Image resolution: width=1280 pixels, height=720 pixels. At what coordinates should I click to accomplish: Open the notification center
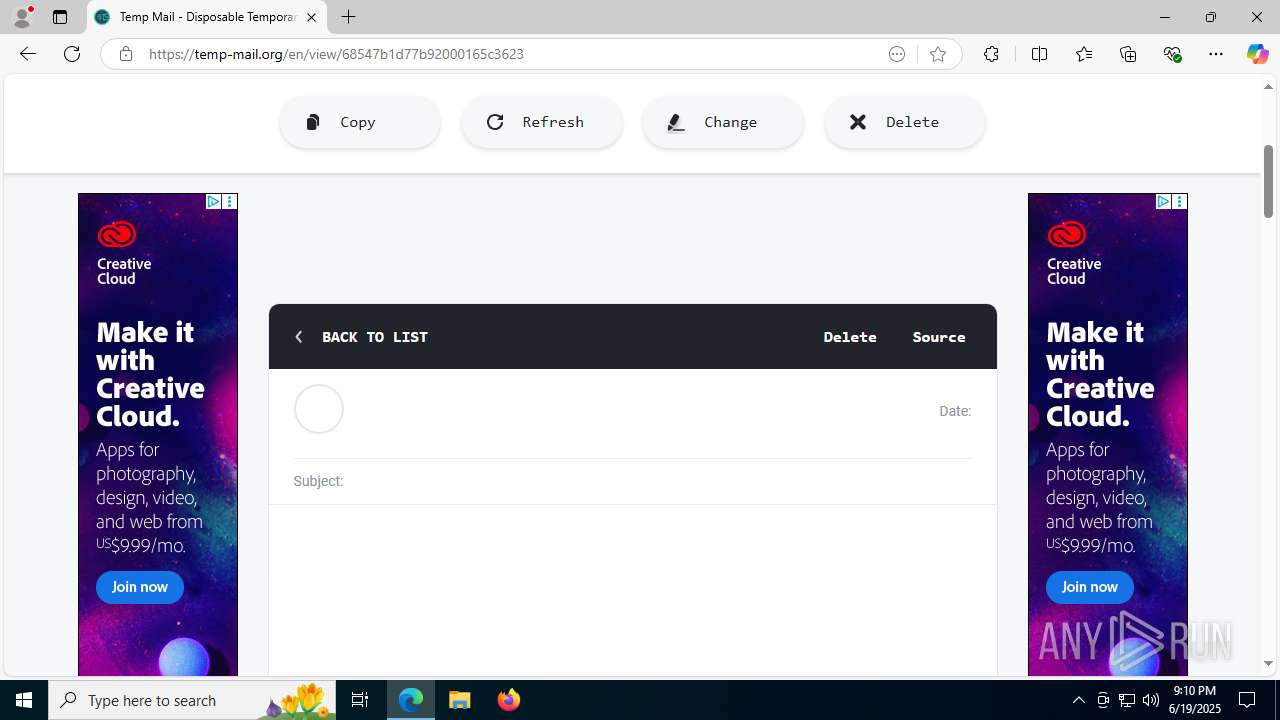pyautogui.click(x=1247, y=700)
